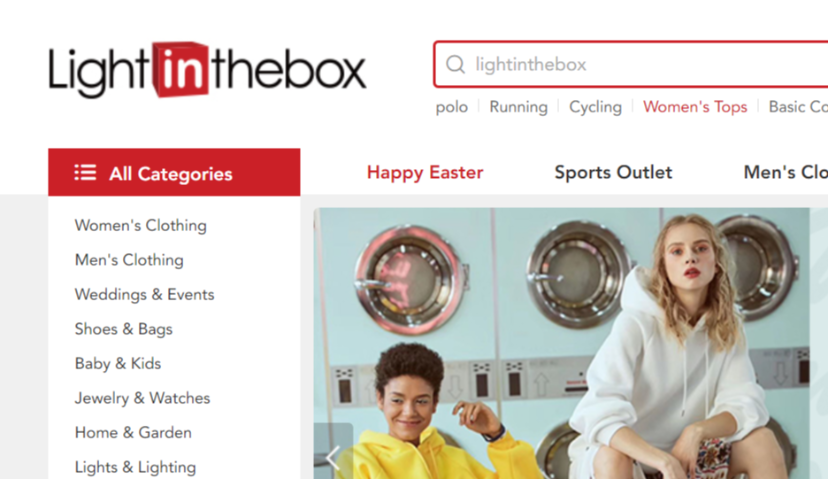
Task: Click the search magnifier icon
Action: pos(455,64)
